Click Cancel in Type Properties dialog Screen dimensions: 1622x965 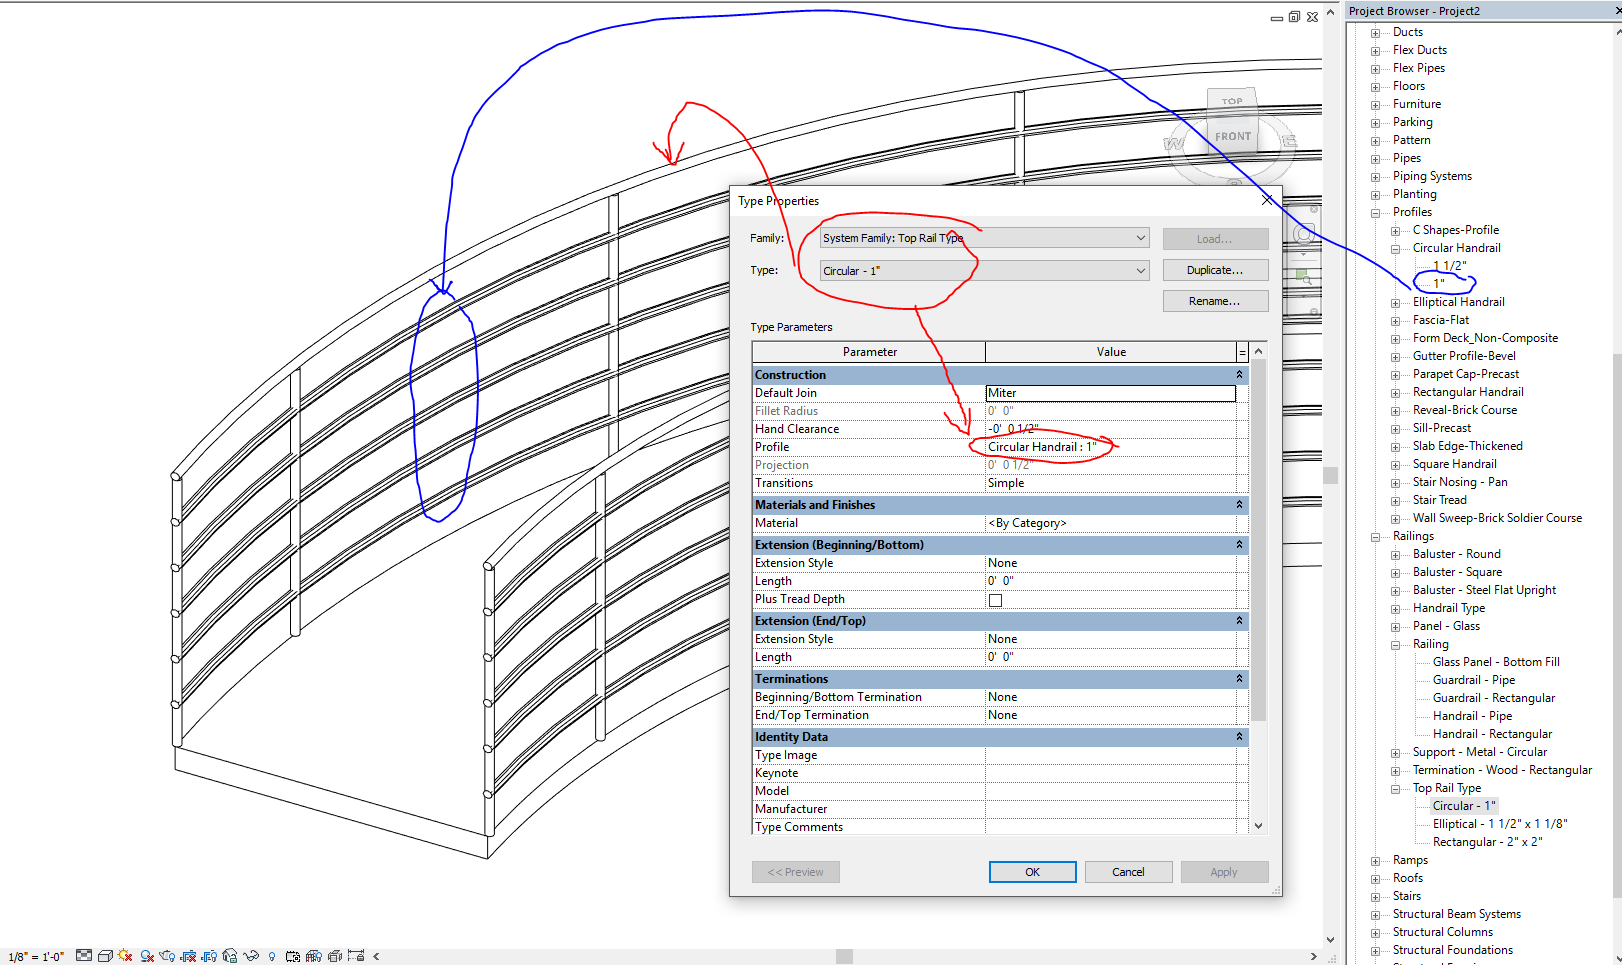pos(1128,872)
